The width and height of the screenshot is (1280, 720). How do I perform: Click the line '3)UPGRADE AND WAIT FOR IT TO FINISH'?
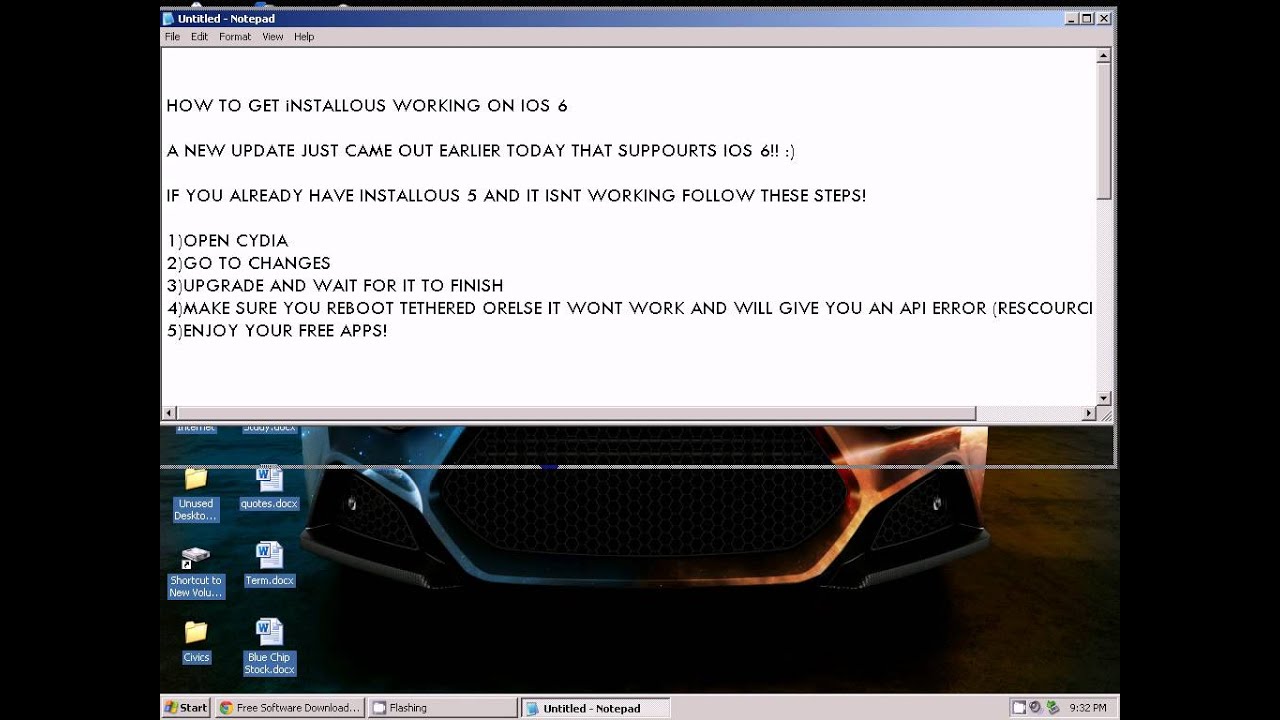pyautogui.click(x=335, y=286)
